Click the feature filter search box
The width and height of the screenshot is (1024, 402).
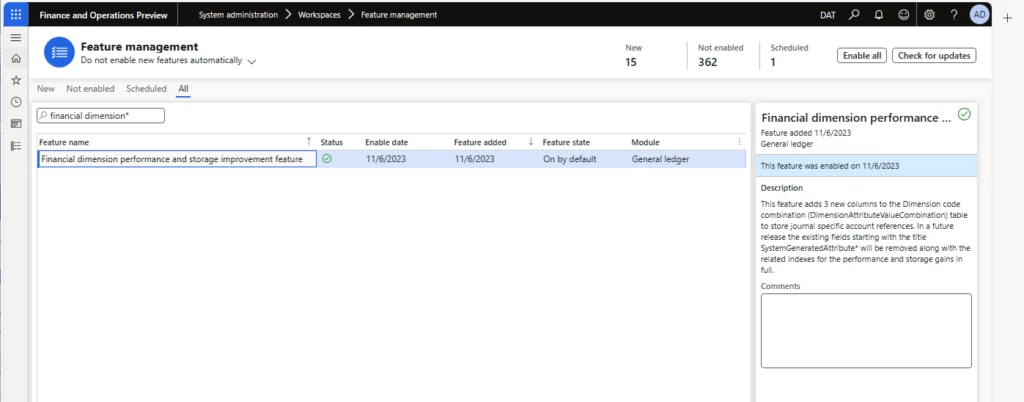100,116
